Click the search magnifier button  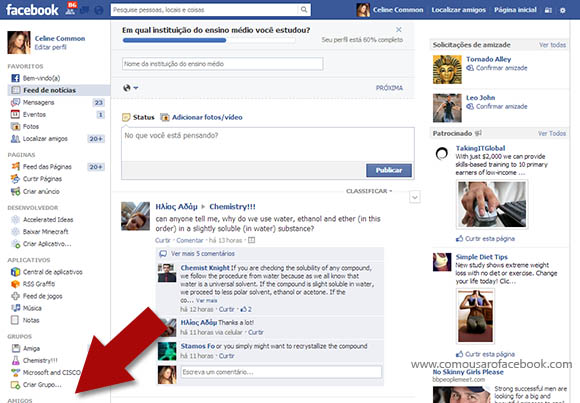click(304, 10)
